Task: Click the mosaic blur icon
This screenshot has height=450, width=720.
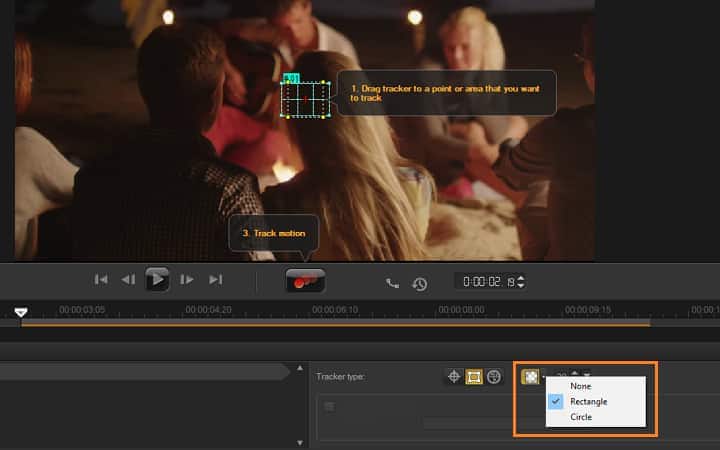Action: coord(530,377)
